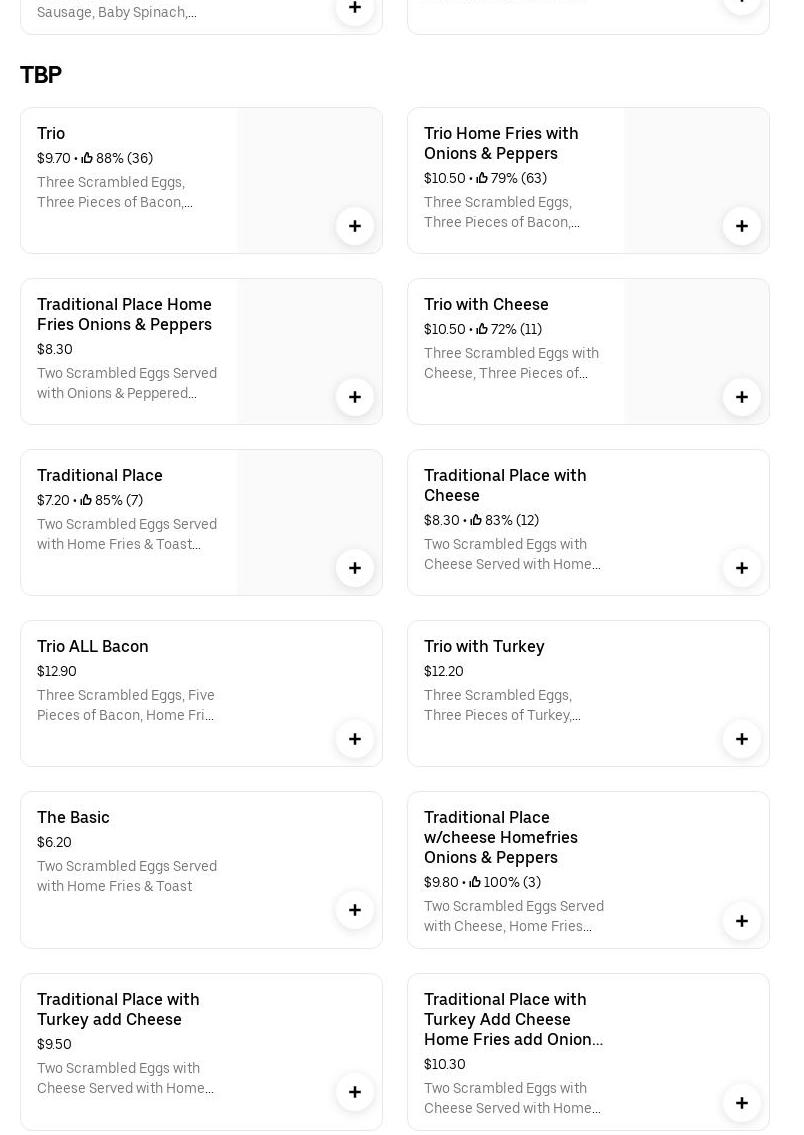This screenshot has height=1135, width=804.
Task: Add Trio ALL Bacon to order
Action: (355, 739)
